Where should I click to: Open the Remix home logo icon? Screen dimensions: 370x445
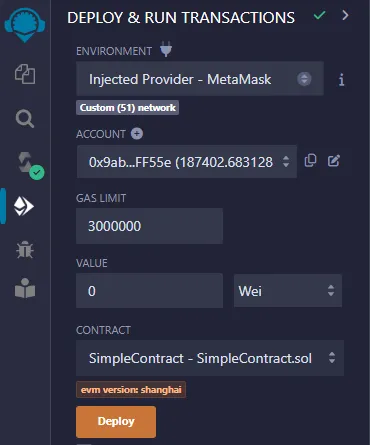click(x=25, y=24)
